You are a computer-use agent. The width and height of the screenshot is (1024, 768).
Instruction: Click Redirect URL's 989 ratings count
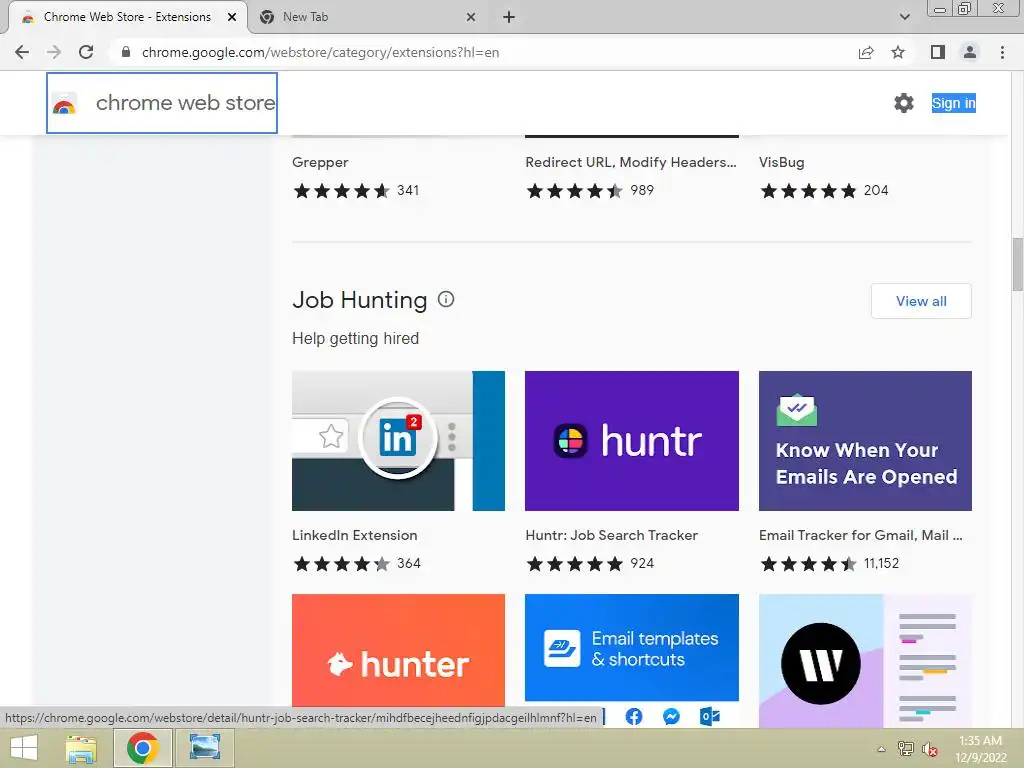click(x=642, y=190)
